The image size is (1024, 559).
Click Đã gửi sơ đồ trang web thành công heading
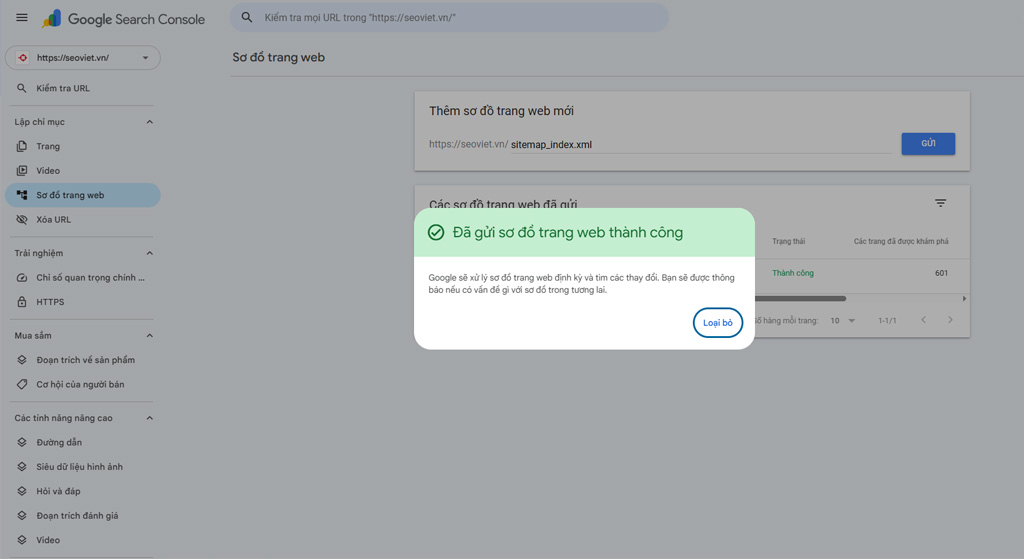point(568,232)
